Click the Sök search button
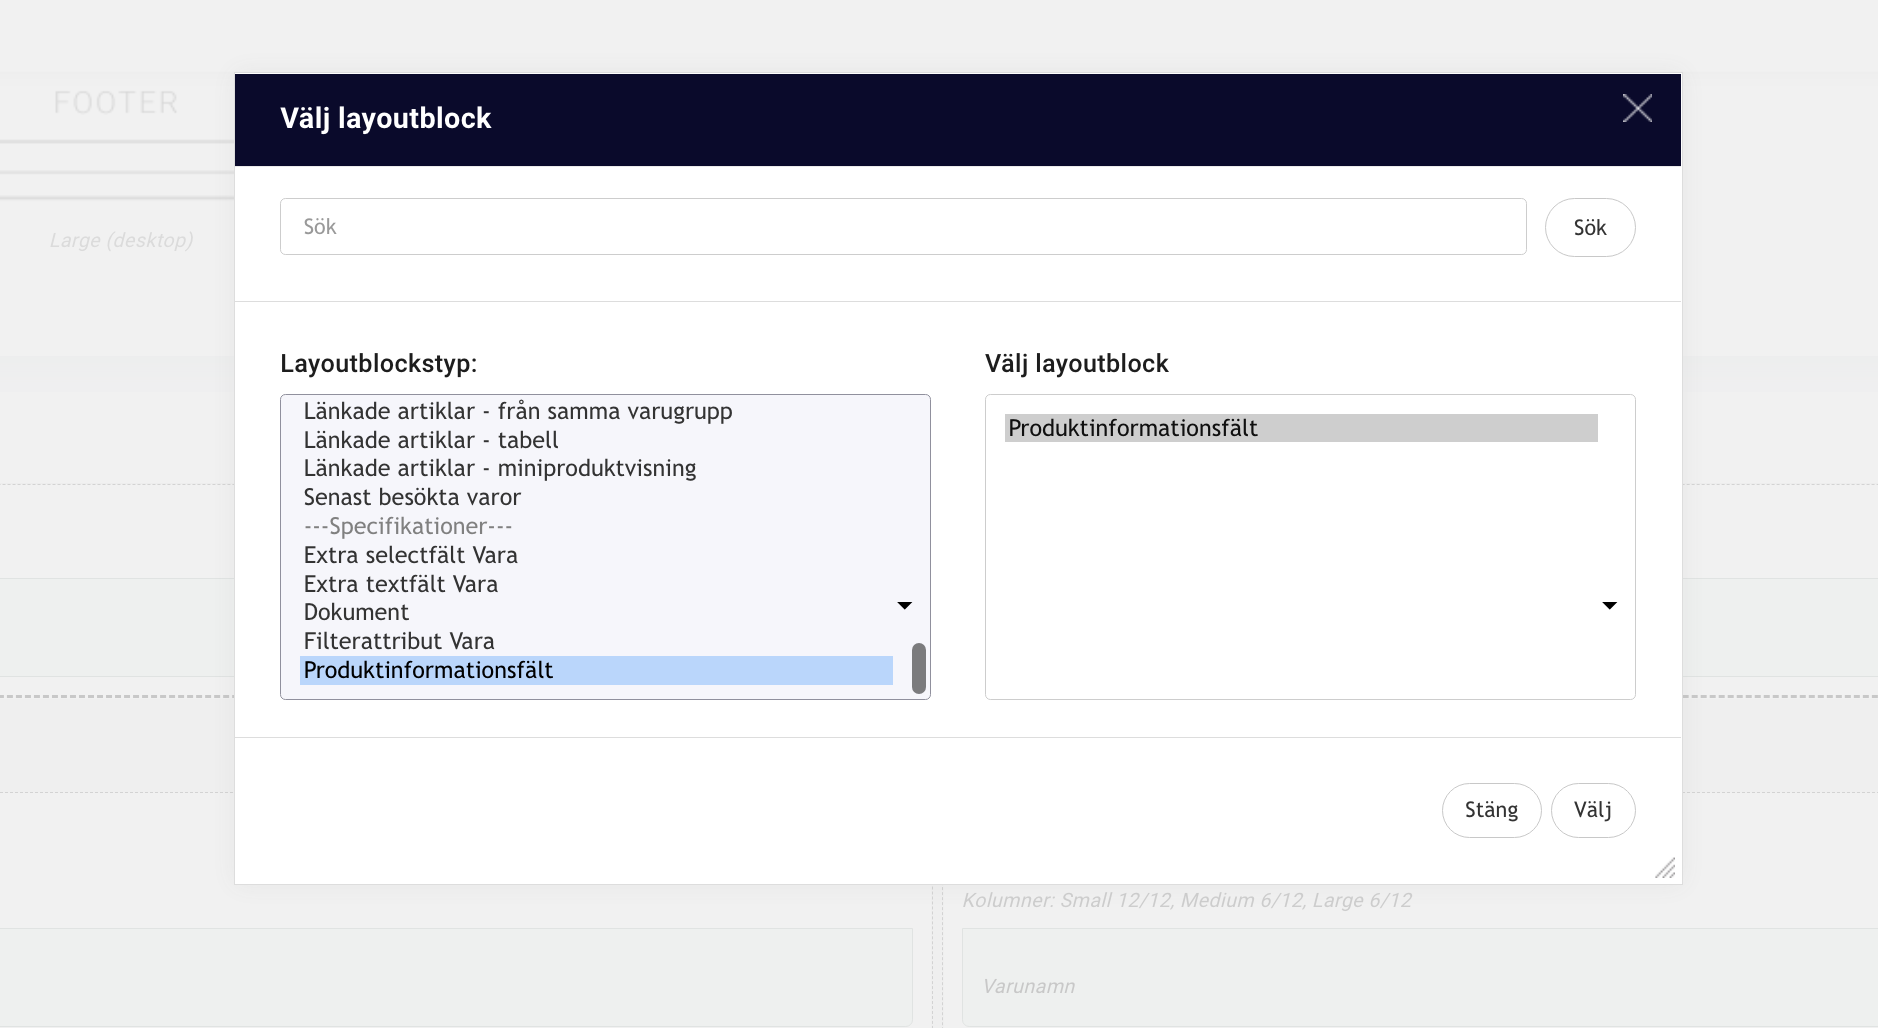The width and height of the screenshot is (1878, 1028). pos(1590,227)
